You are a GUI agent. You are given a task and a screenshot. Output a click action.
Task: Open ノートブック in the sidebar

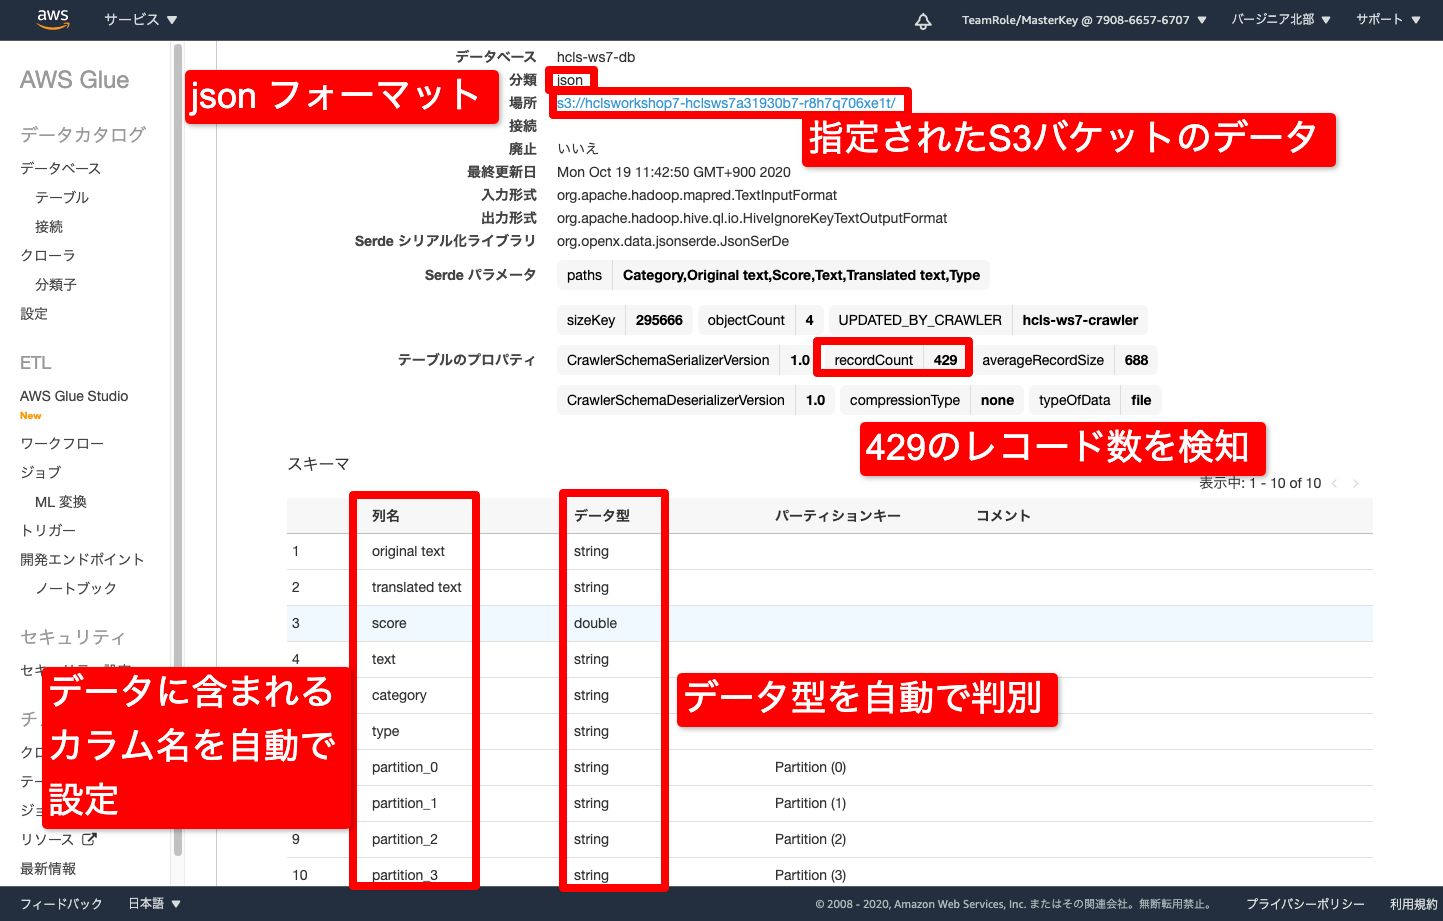(76, 588)
